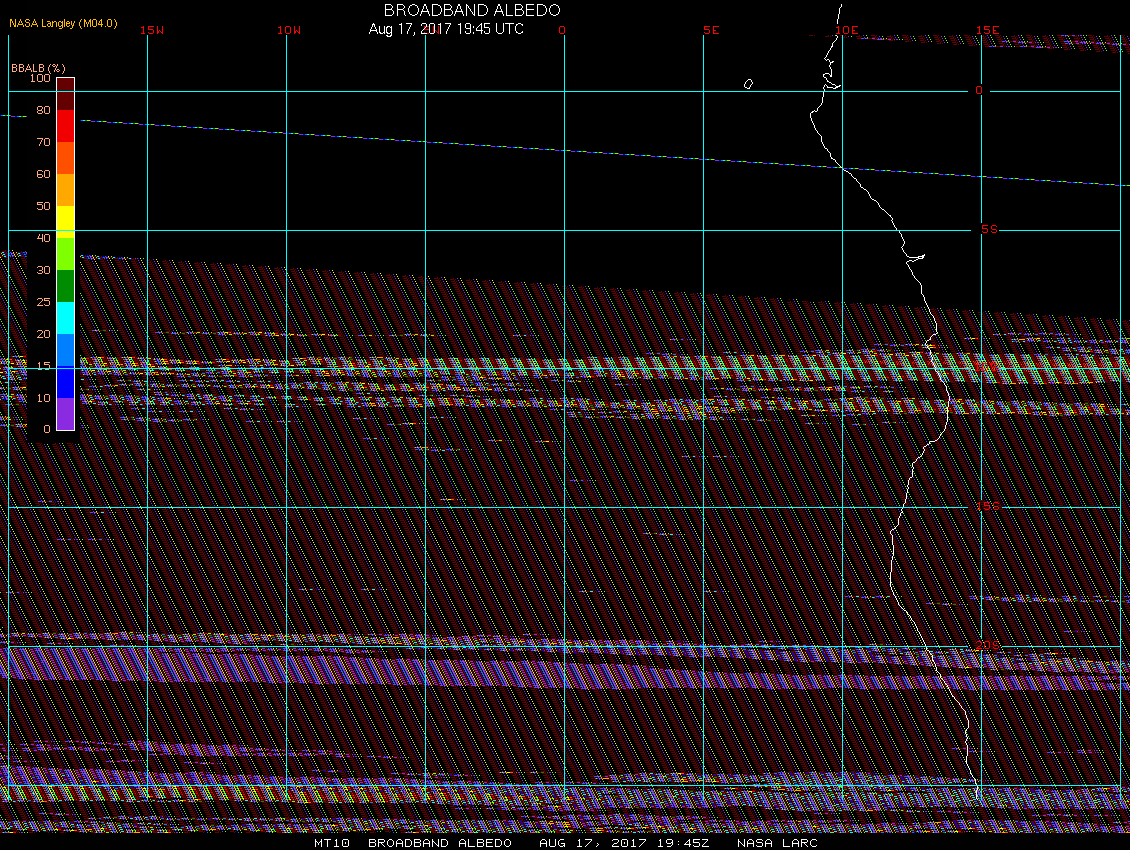Select the yellow 40-50 colorbar swatch
Image resolution: width=1130 pixels, height=850 pixels.
(x=66, y=222)
